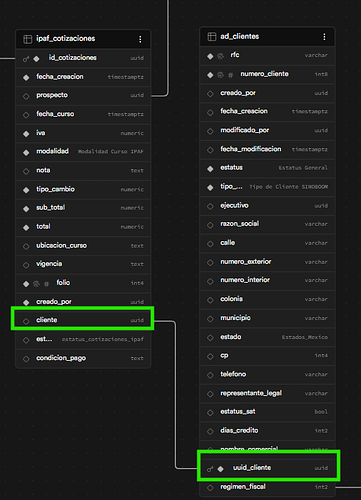361x500 pixels.
Task: Click the primary key icon on id_cotizaciones
Action: (26, 59)
